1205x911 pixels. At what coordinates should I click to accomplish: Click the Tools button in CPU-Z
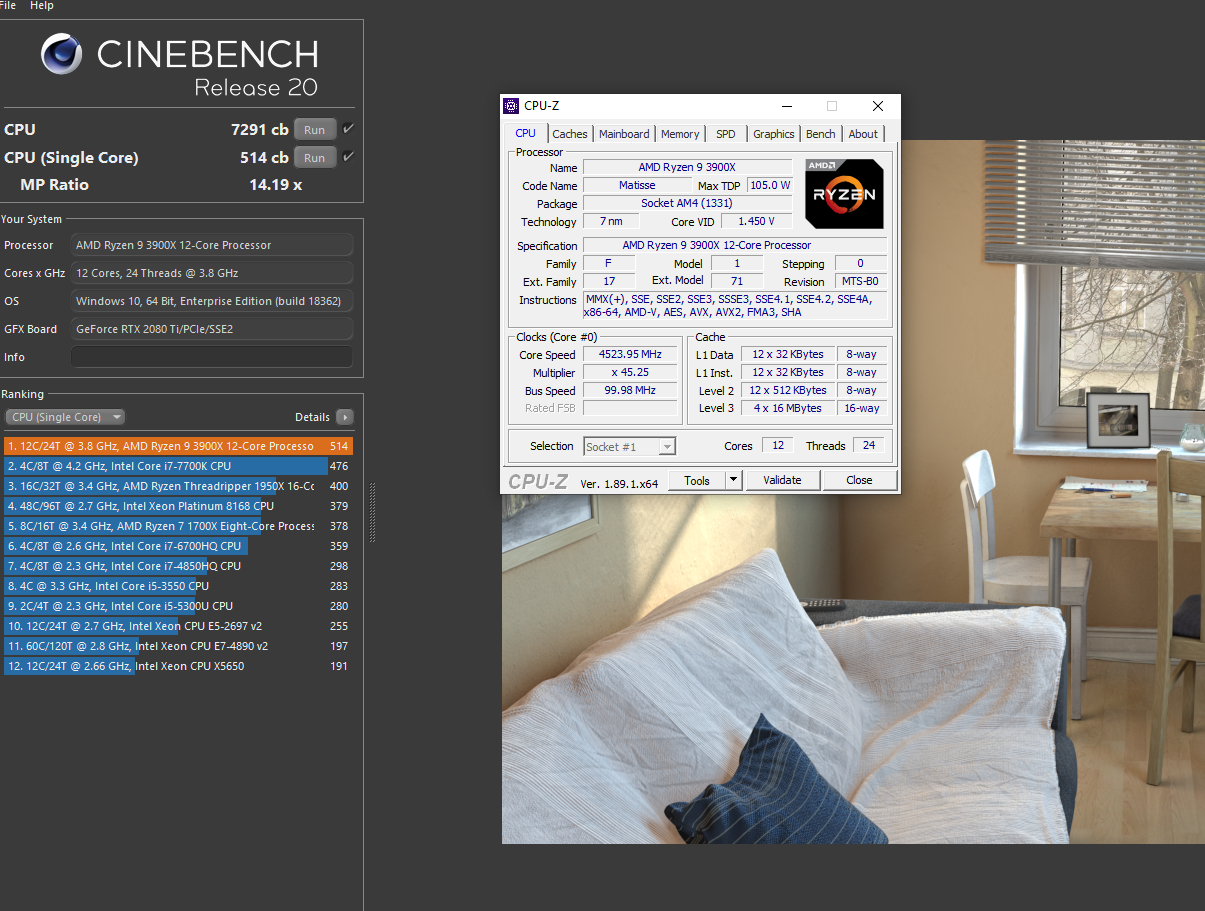(x=697, y=480)
